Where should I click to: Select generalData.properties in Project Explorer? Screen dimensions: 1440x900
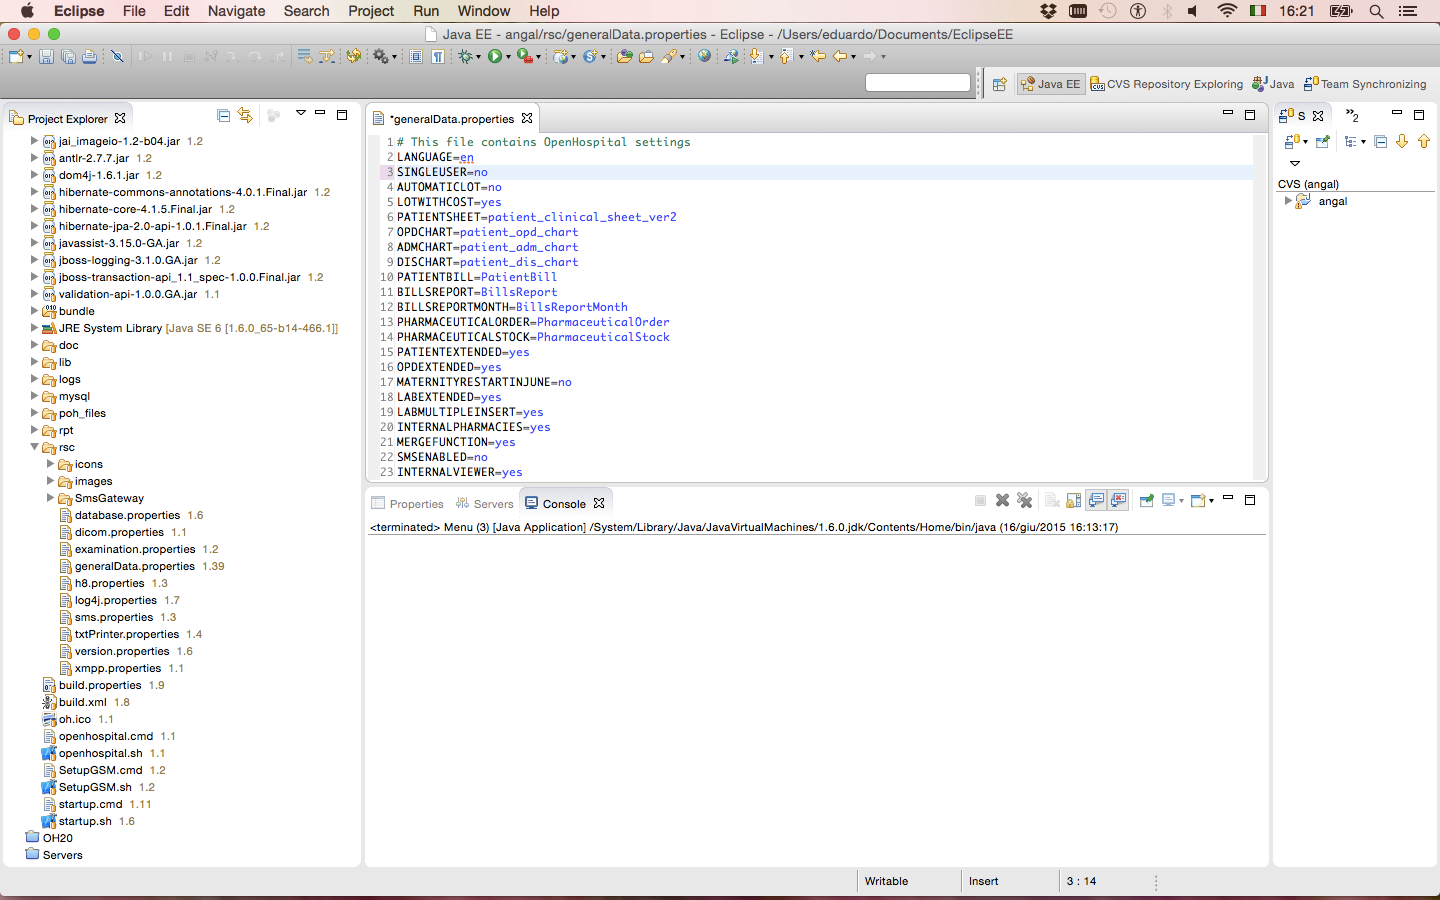(x=134, y=566)
